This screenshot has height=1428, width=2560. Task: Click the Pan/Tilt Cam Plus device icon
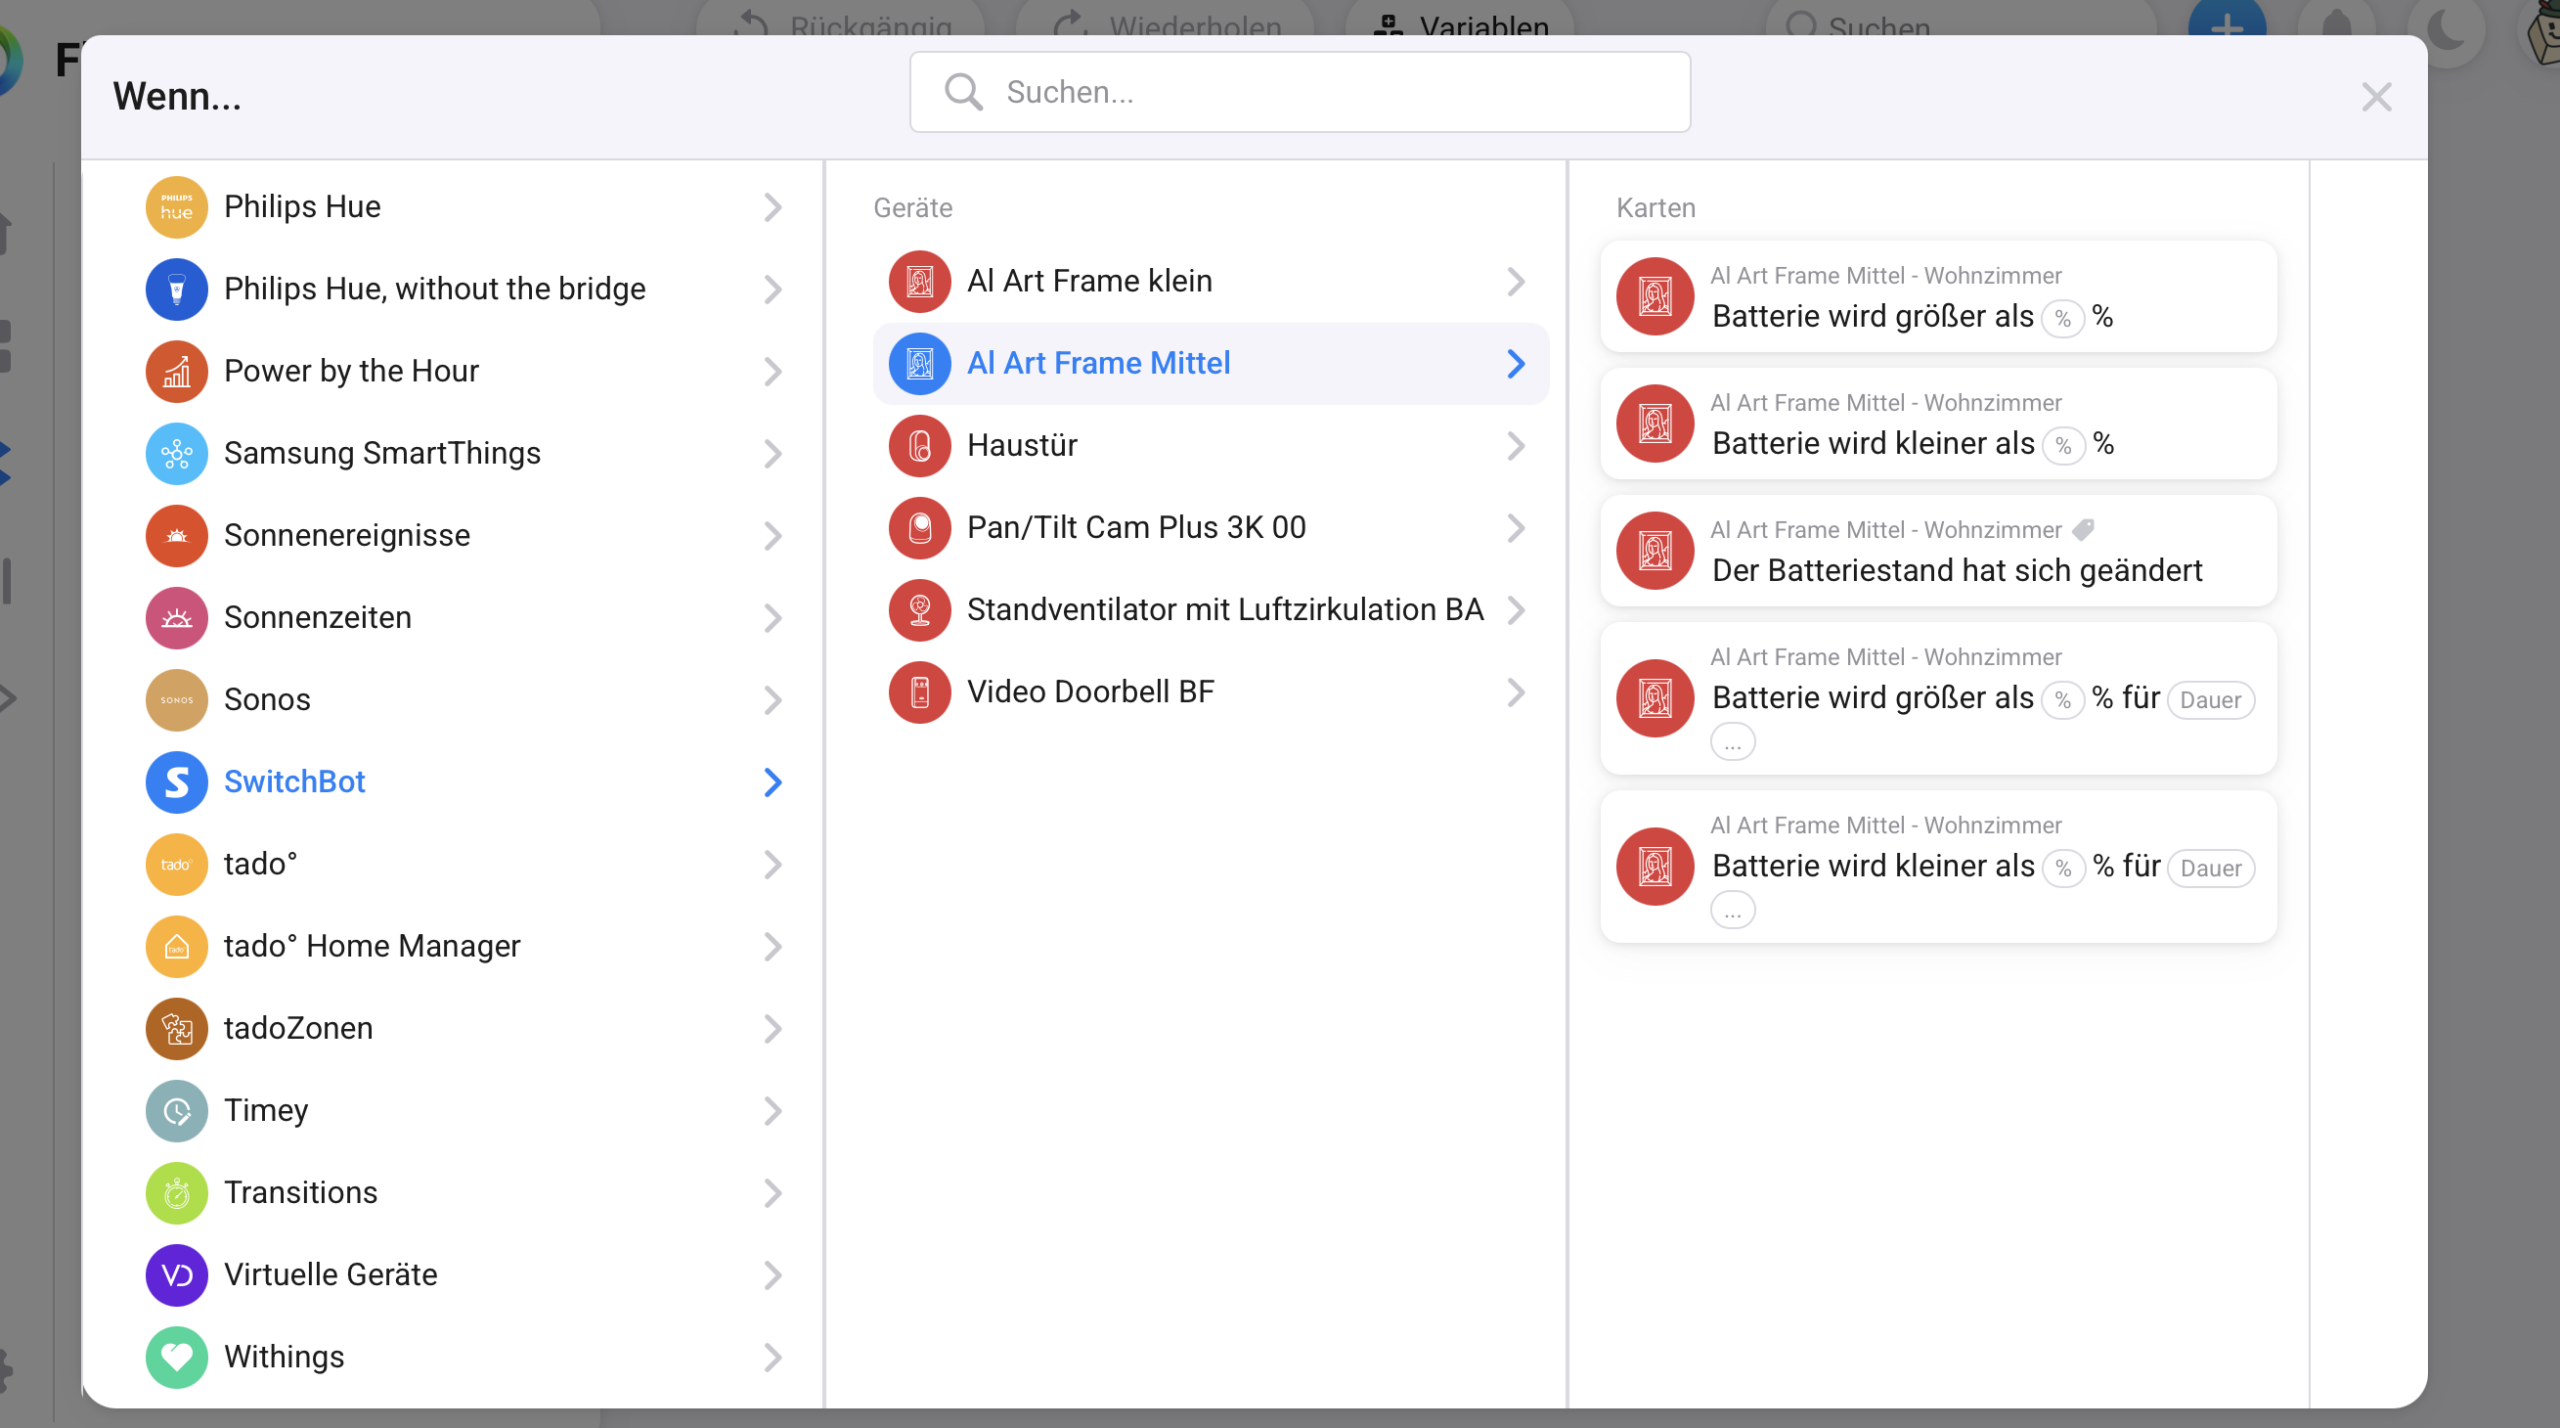point(920,527)
